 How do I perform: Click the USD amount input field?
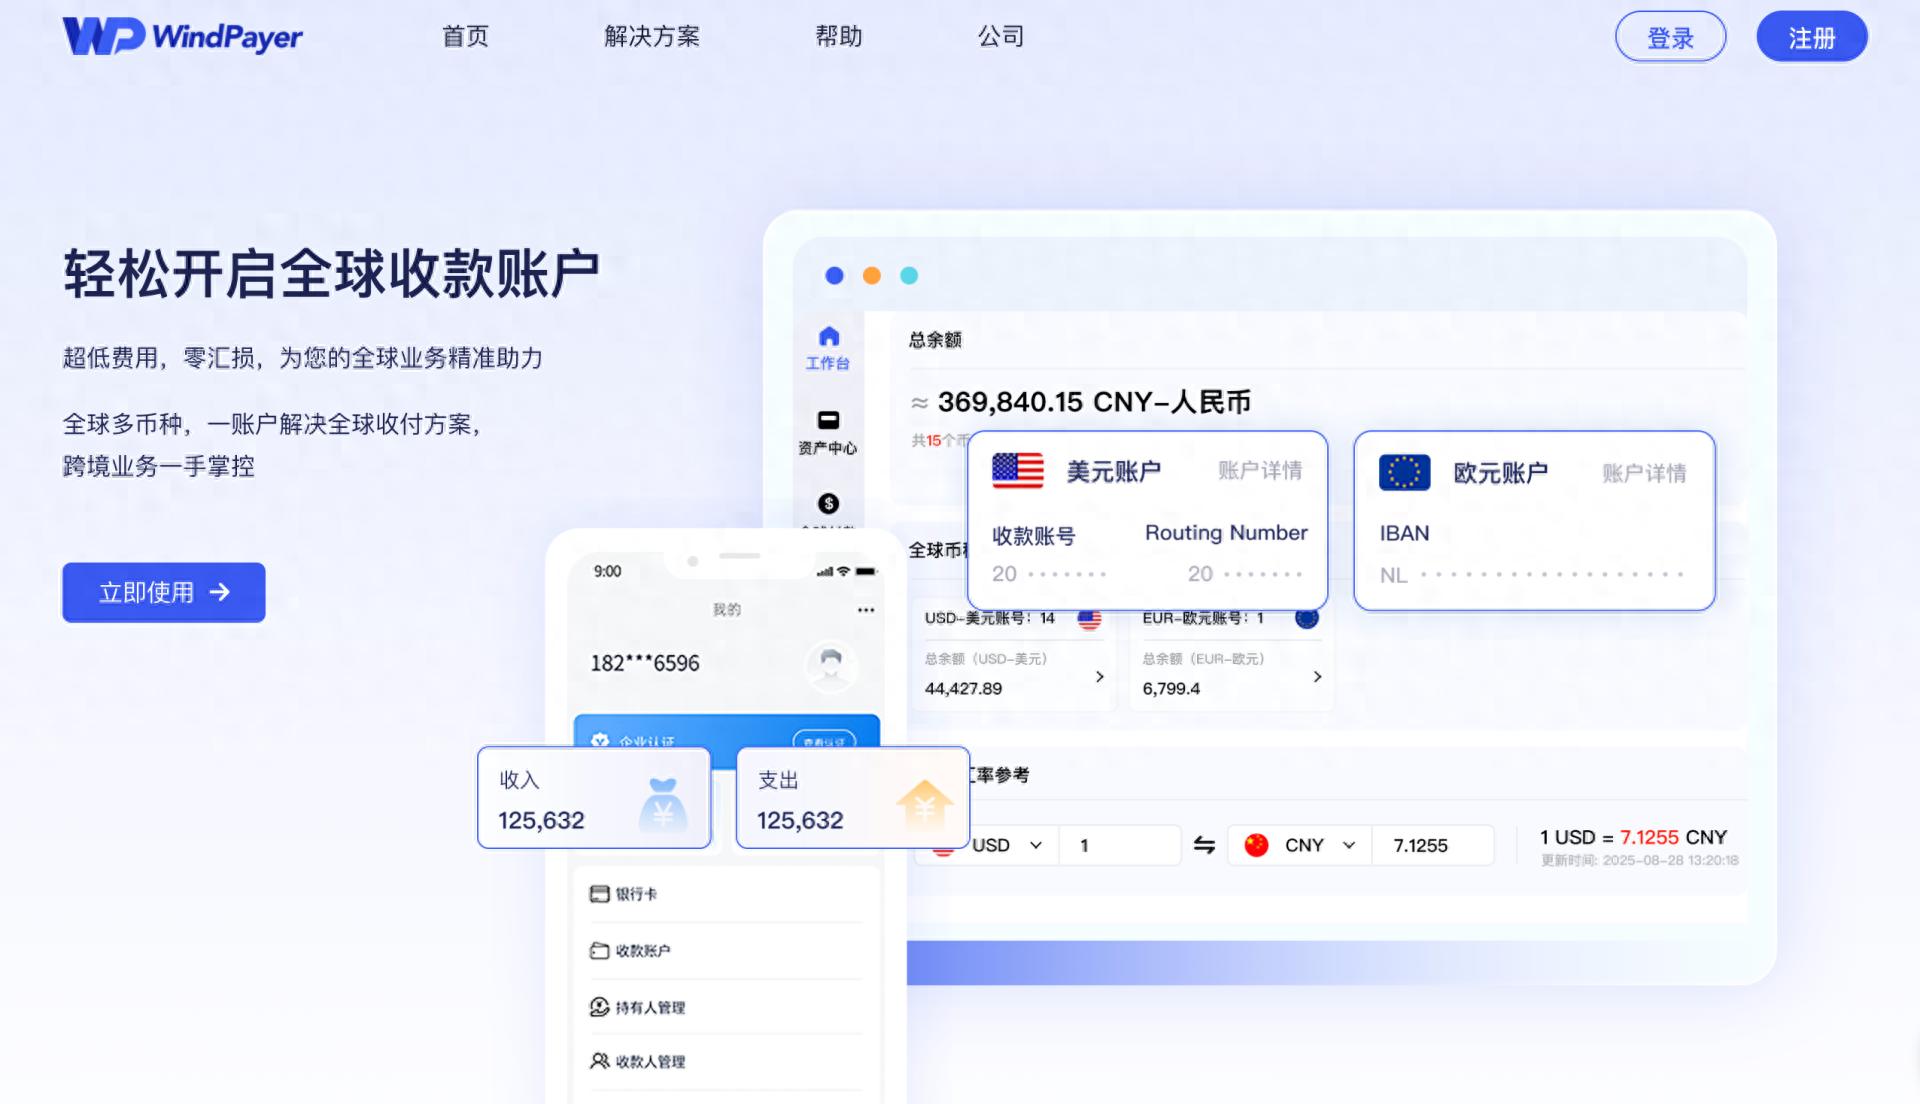[1122, 845]
